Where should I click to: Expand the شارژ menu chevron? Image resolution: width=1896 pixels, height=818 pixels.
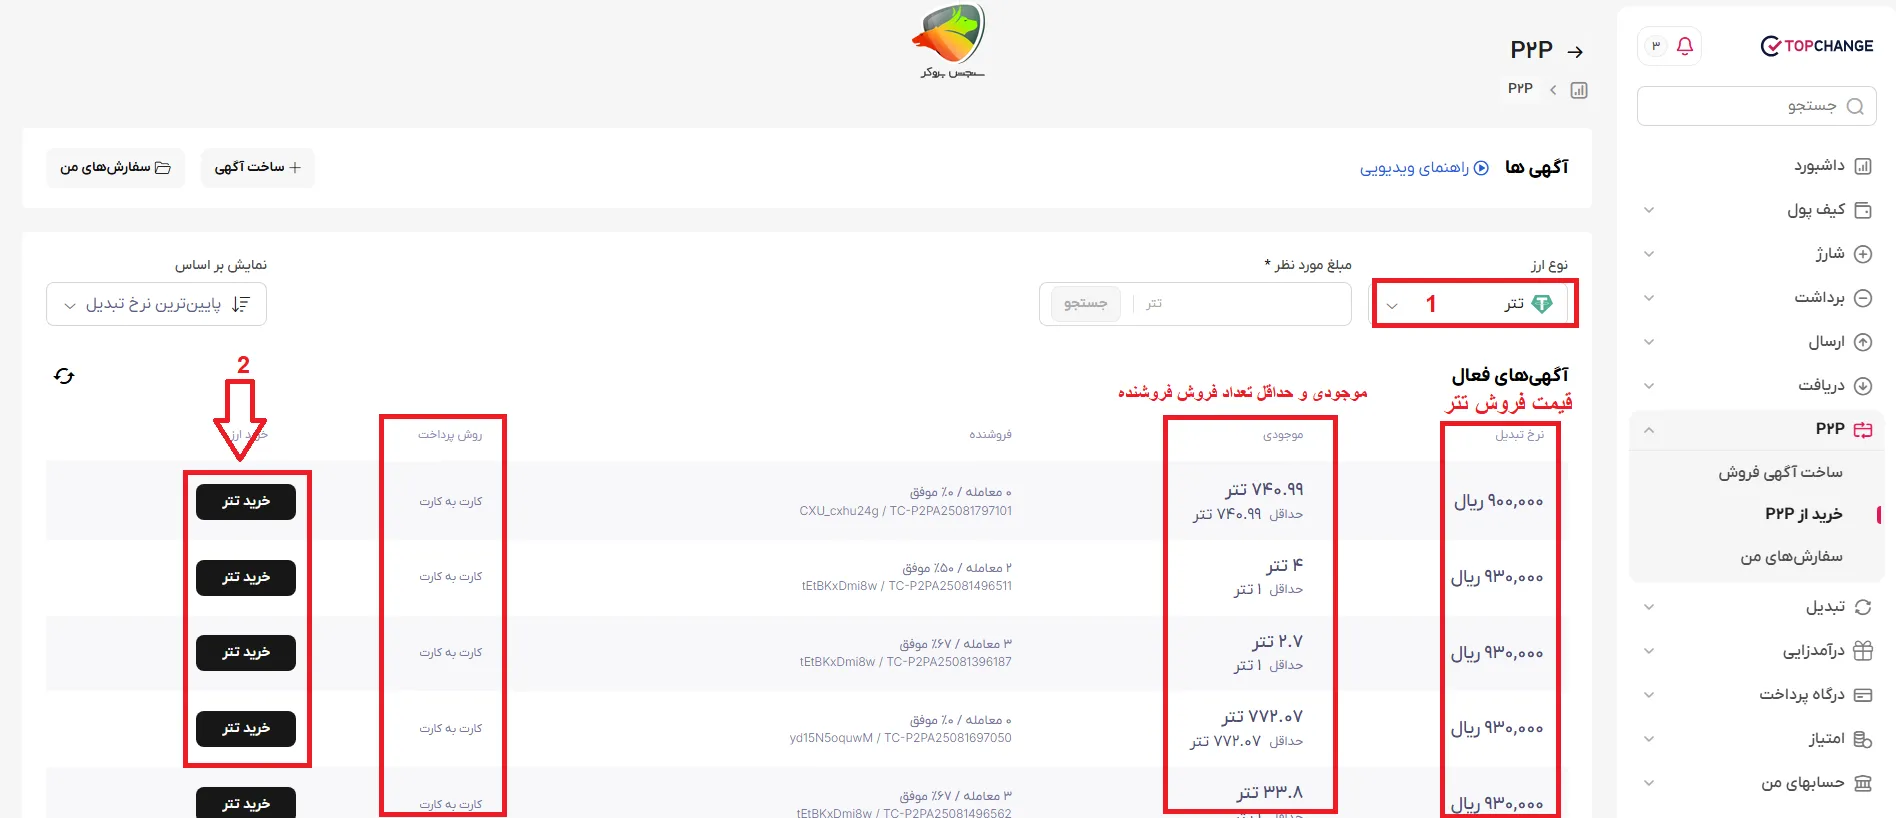click(1649, 254)
